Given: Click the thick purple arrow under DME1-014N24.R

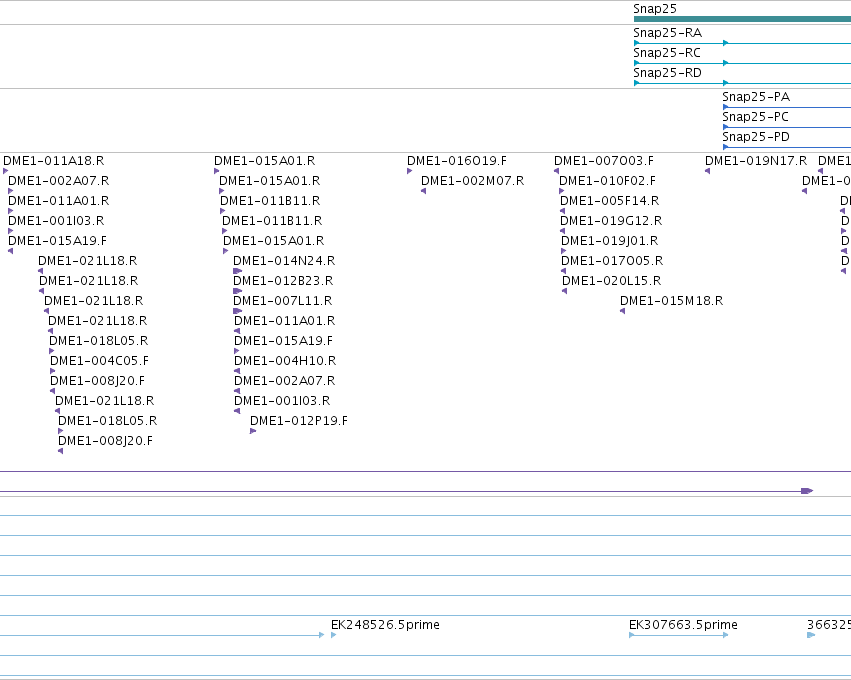Looking at the screenshot, I should [x=237, y=271].
